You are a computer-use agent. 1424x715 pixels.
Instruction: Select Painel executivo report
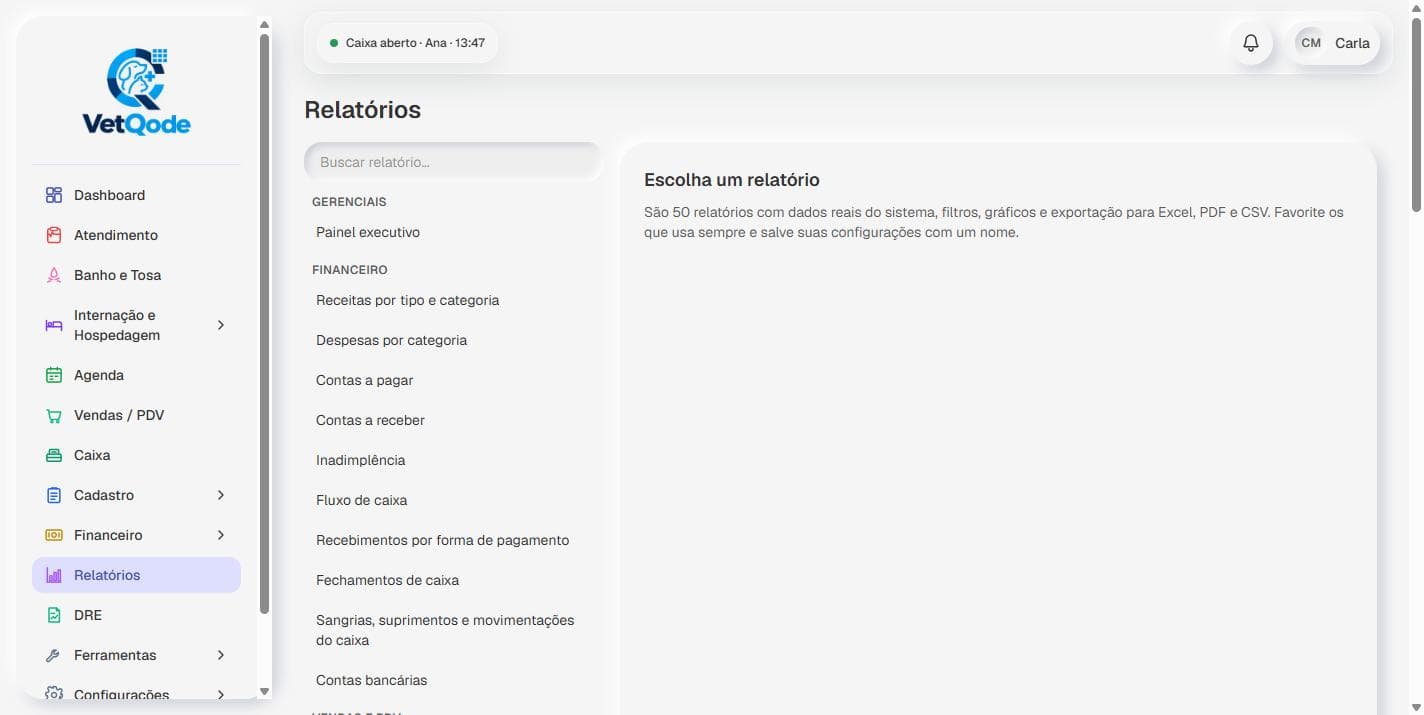click(x=454, y=232)
